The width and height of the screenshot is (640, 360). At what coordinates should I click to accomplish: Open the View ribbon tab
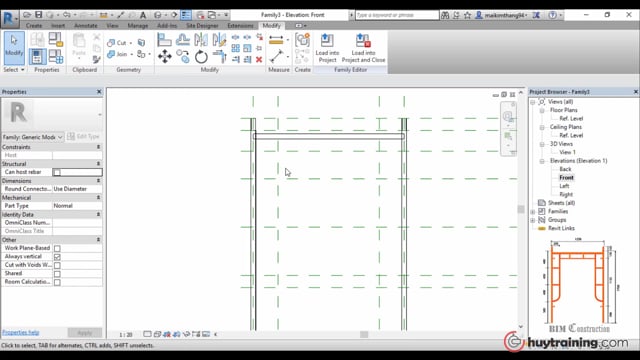(112, 26)
